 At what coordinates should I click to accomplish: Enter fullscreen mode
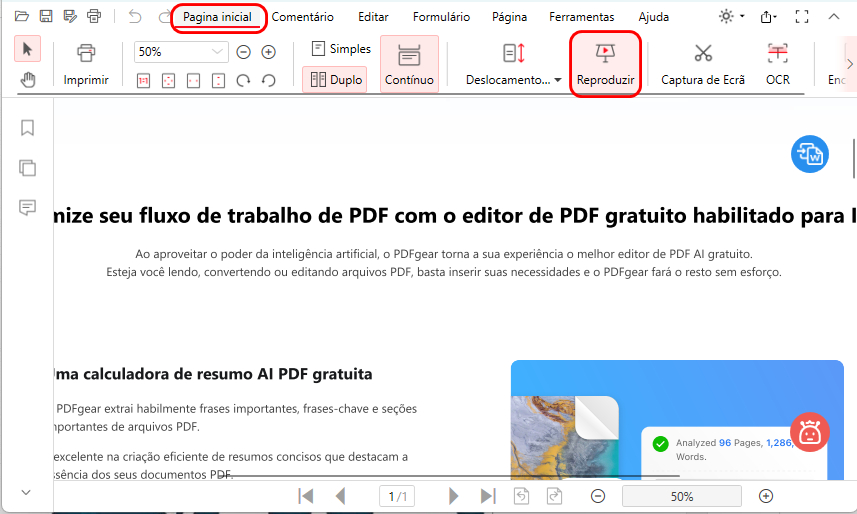coord(802,17)
